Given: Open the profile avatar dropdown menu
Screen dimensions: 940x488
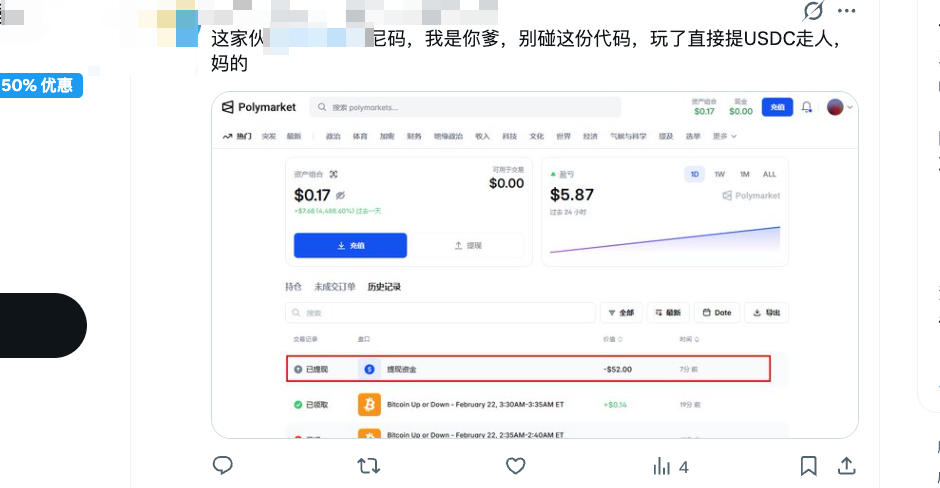Looking at the screenshot, I should [838, 107].
